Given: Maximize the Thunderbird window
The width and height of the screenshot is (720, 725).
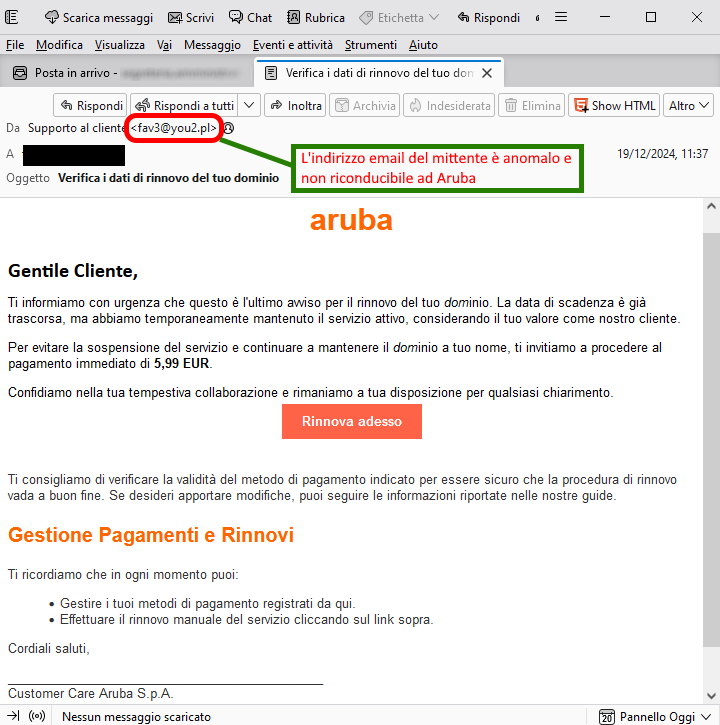Looking at the screenshot, I should 651,17.
